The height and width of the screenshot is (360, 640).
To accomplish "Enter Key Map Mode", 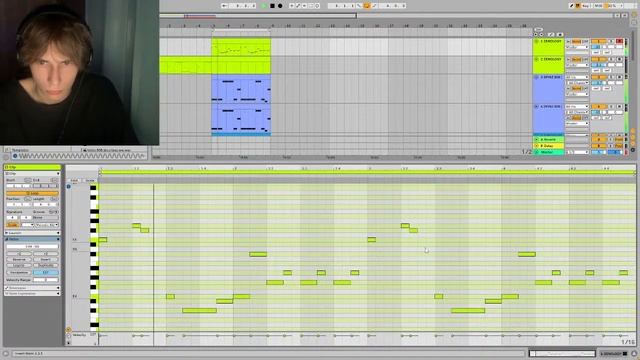I will click(586, 6).
